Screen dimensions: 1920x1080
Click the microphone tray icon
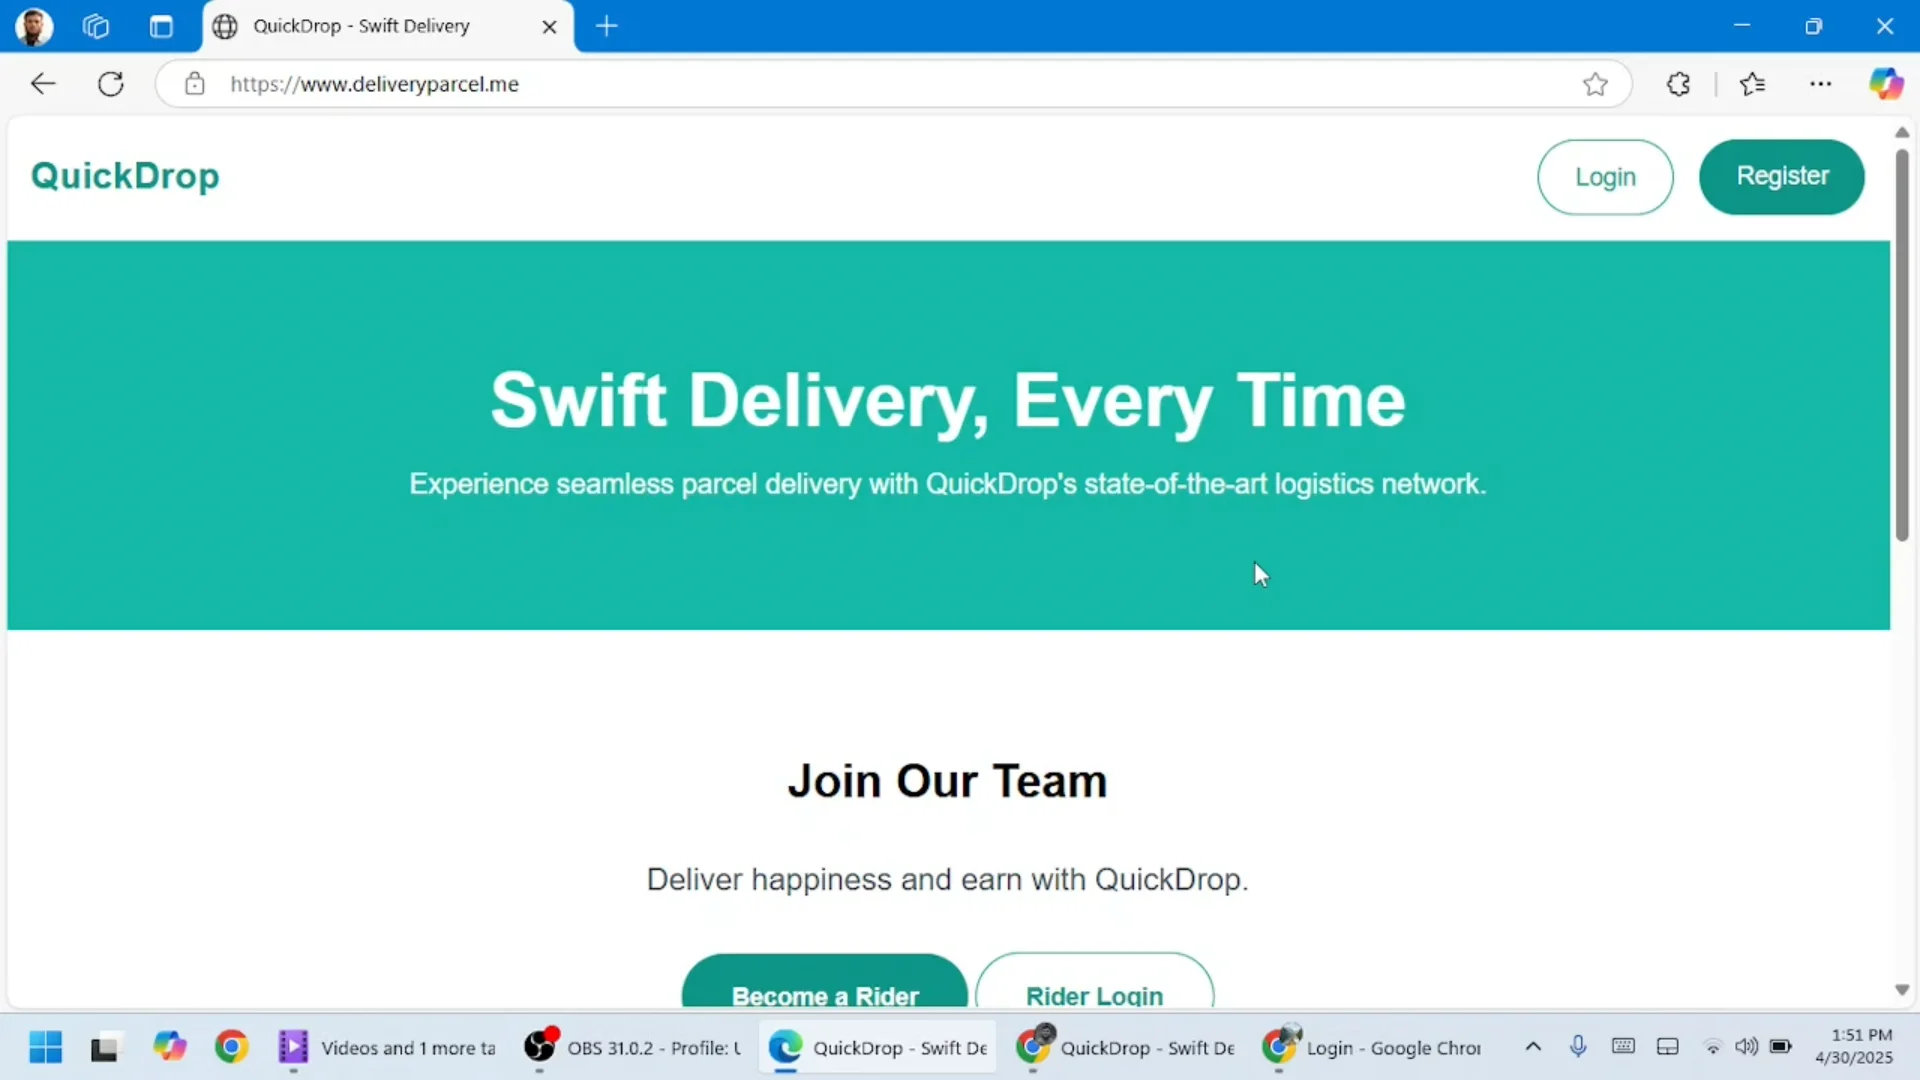tap(1578, 1047)
